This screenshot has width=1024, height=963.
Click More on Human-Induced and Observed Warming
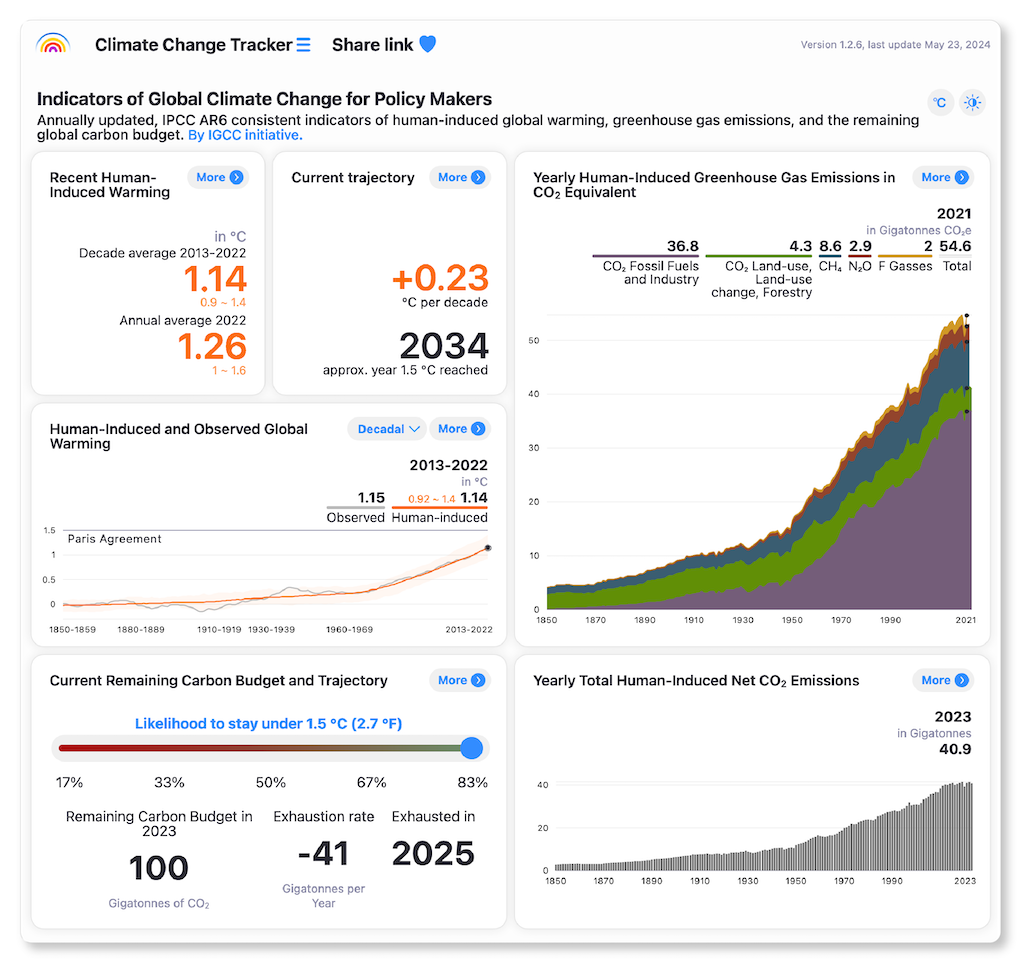459,429
